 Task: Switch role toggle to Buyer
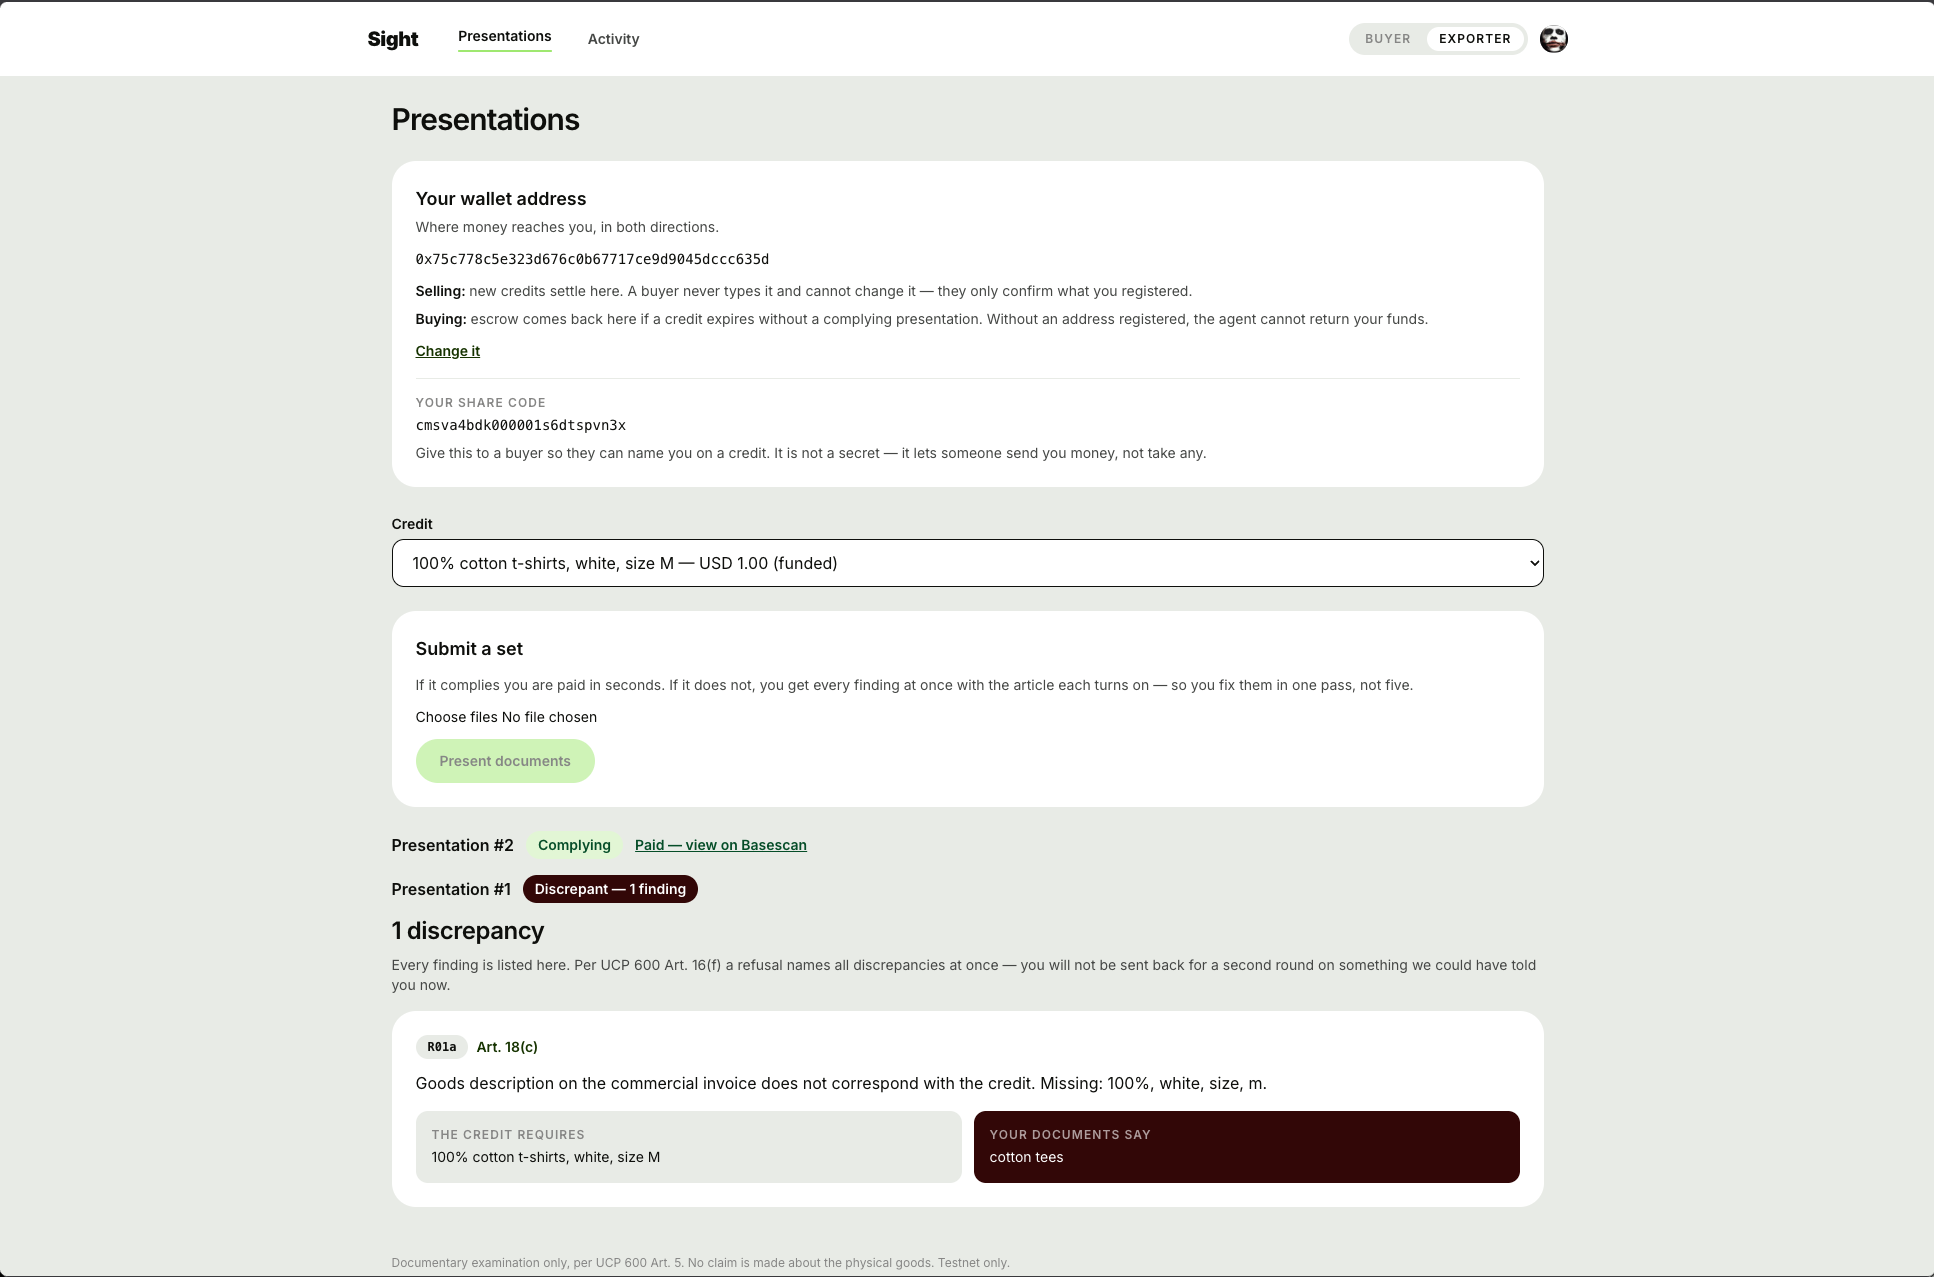point(1387,39)
